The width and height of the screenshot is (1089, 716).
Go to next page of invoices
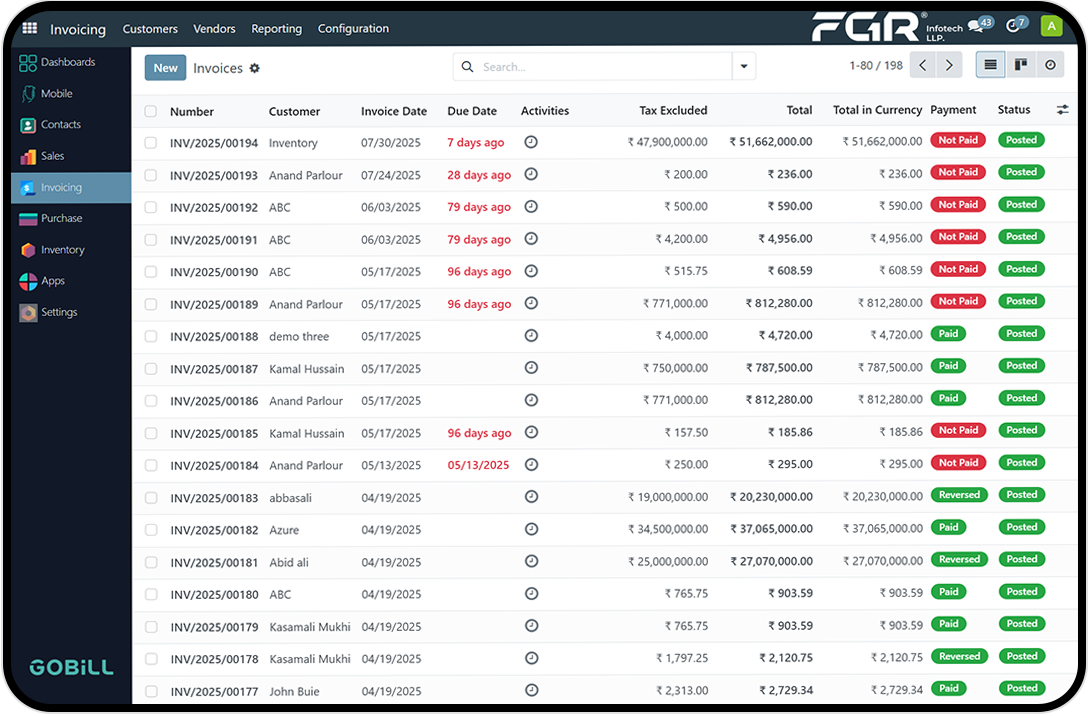(x=949, y=66)
